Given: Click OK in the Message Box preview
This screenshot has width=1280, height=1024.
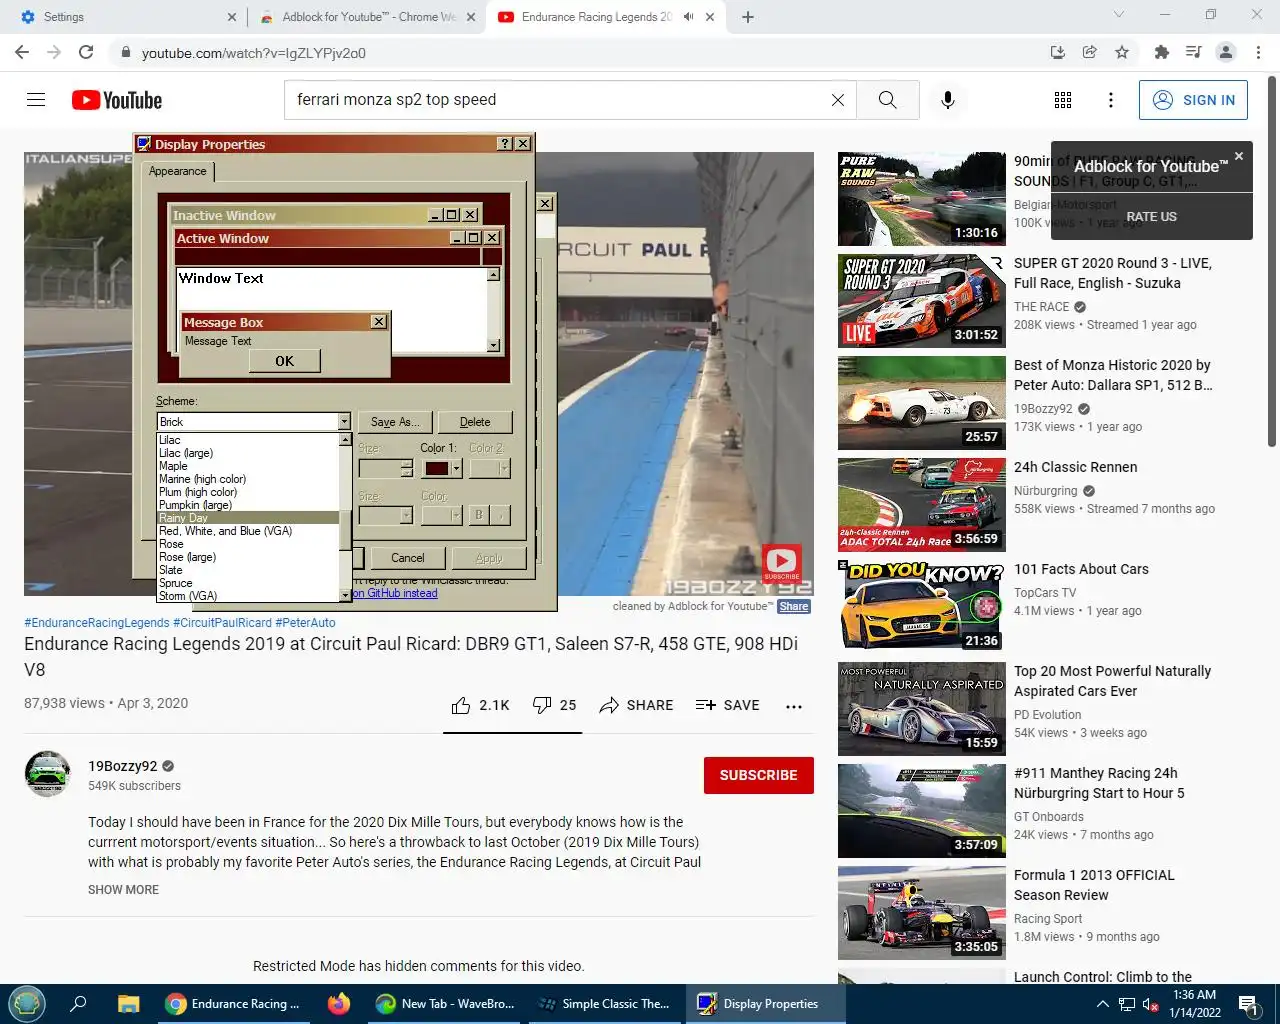Looking at the screenshot, I should pos(285,361).
